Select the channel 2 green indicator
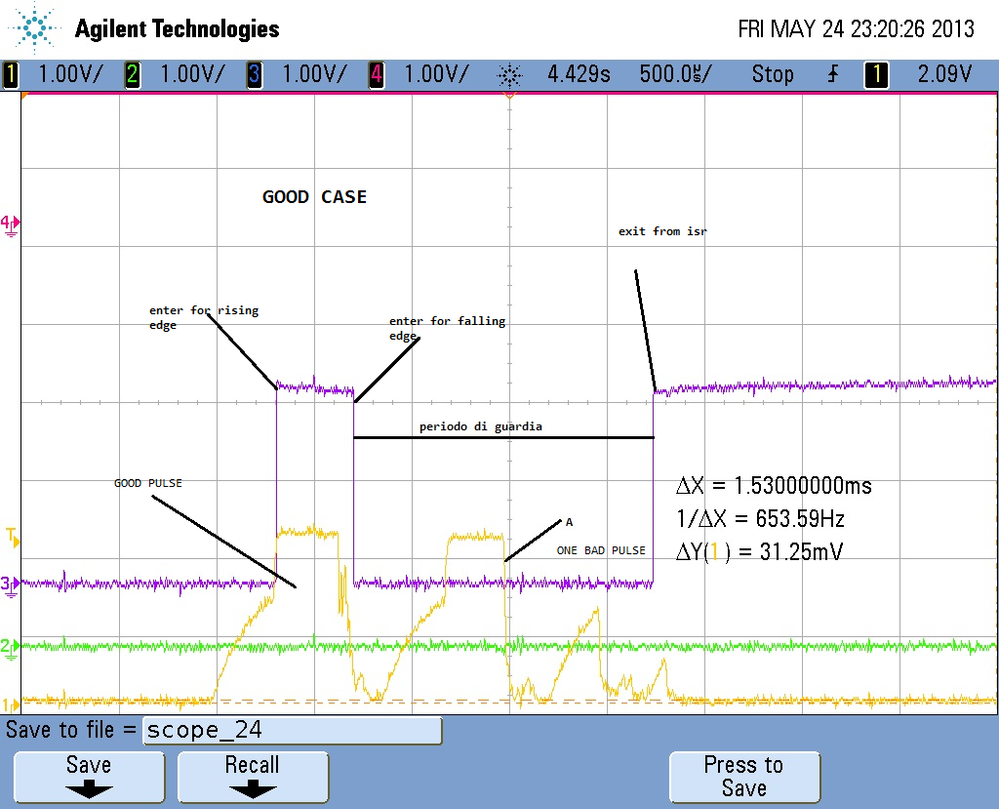The image size is (999, 809). tap(133, 75)
